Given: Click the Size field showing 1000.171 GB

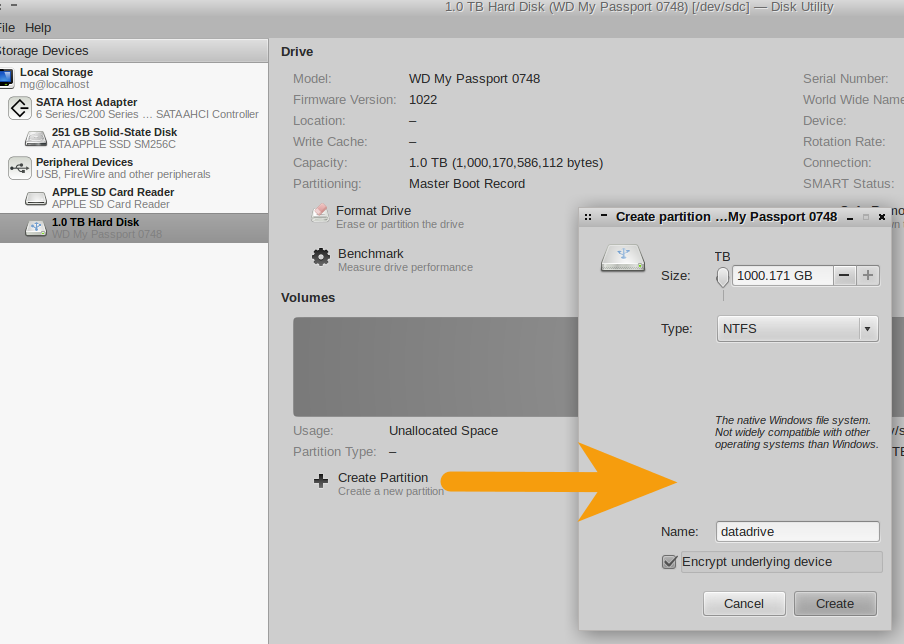Looking at the screenshot, I should [782, 275].
